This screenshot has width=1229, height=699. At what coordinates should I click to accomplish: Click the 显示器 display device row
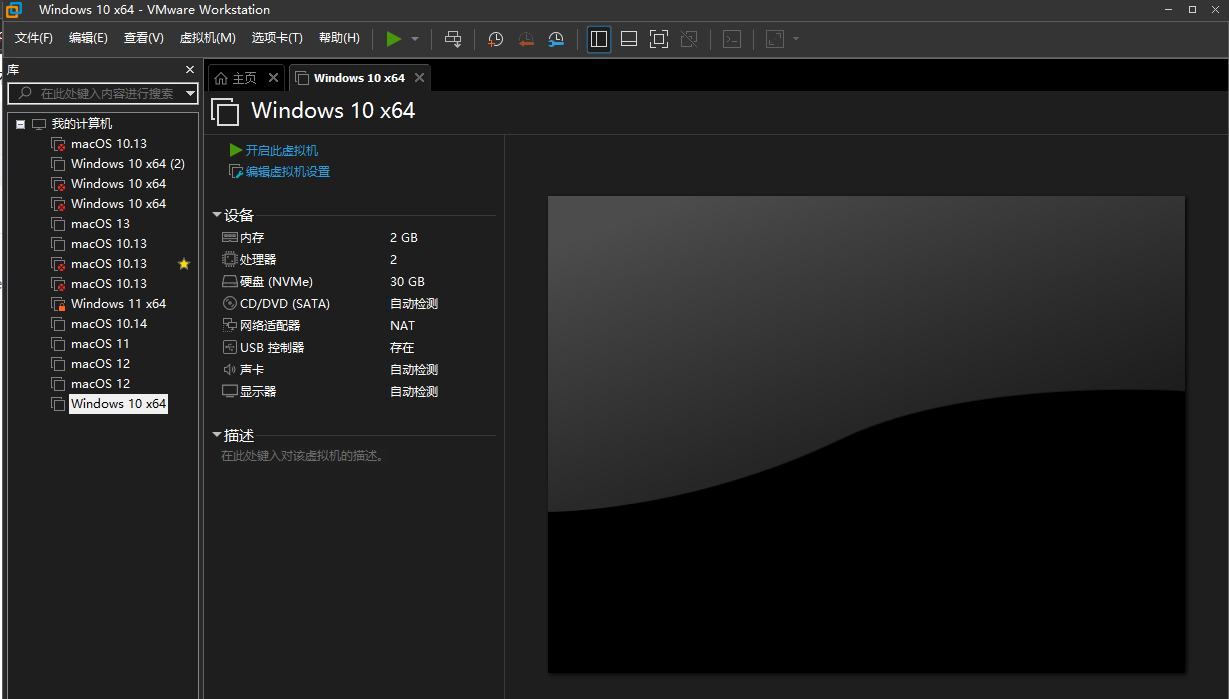pyautogui.click(x=357, y=392)
